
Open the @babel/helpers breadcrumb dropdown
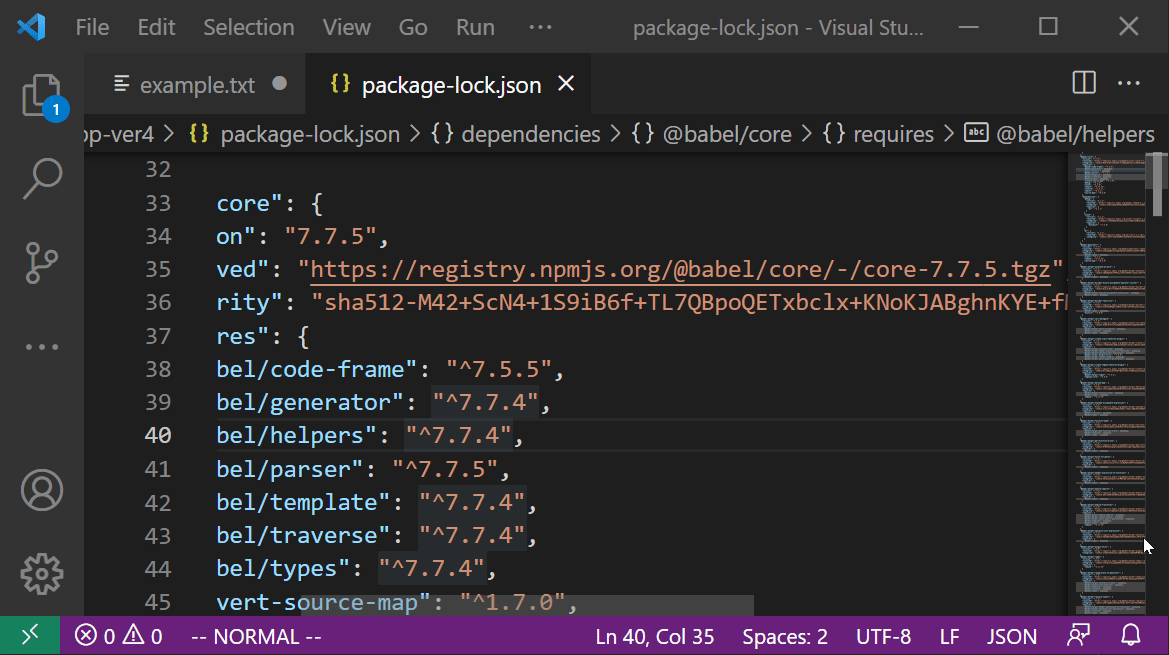tap(1059, 134)
